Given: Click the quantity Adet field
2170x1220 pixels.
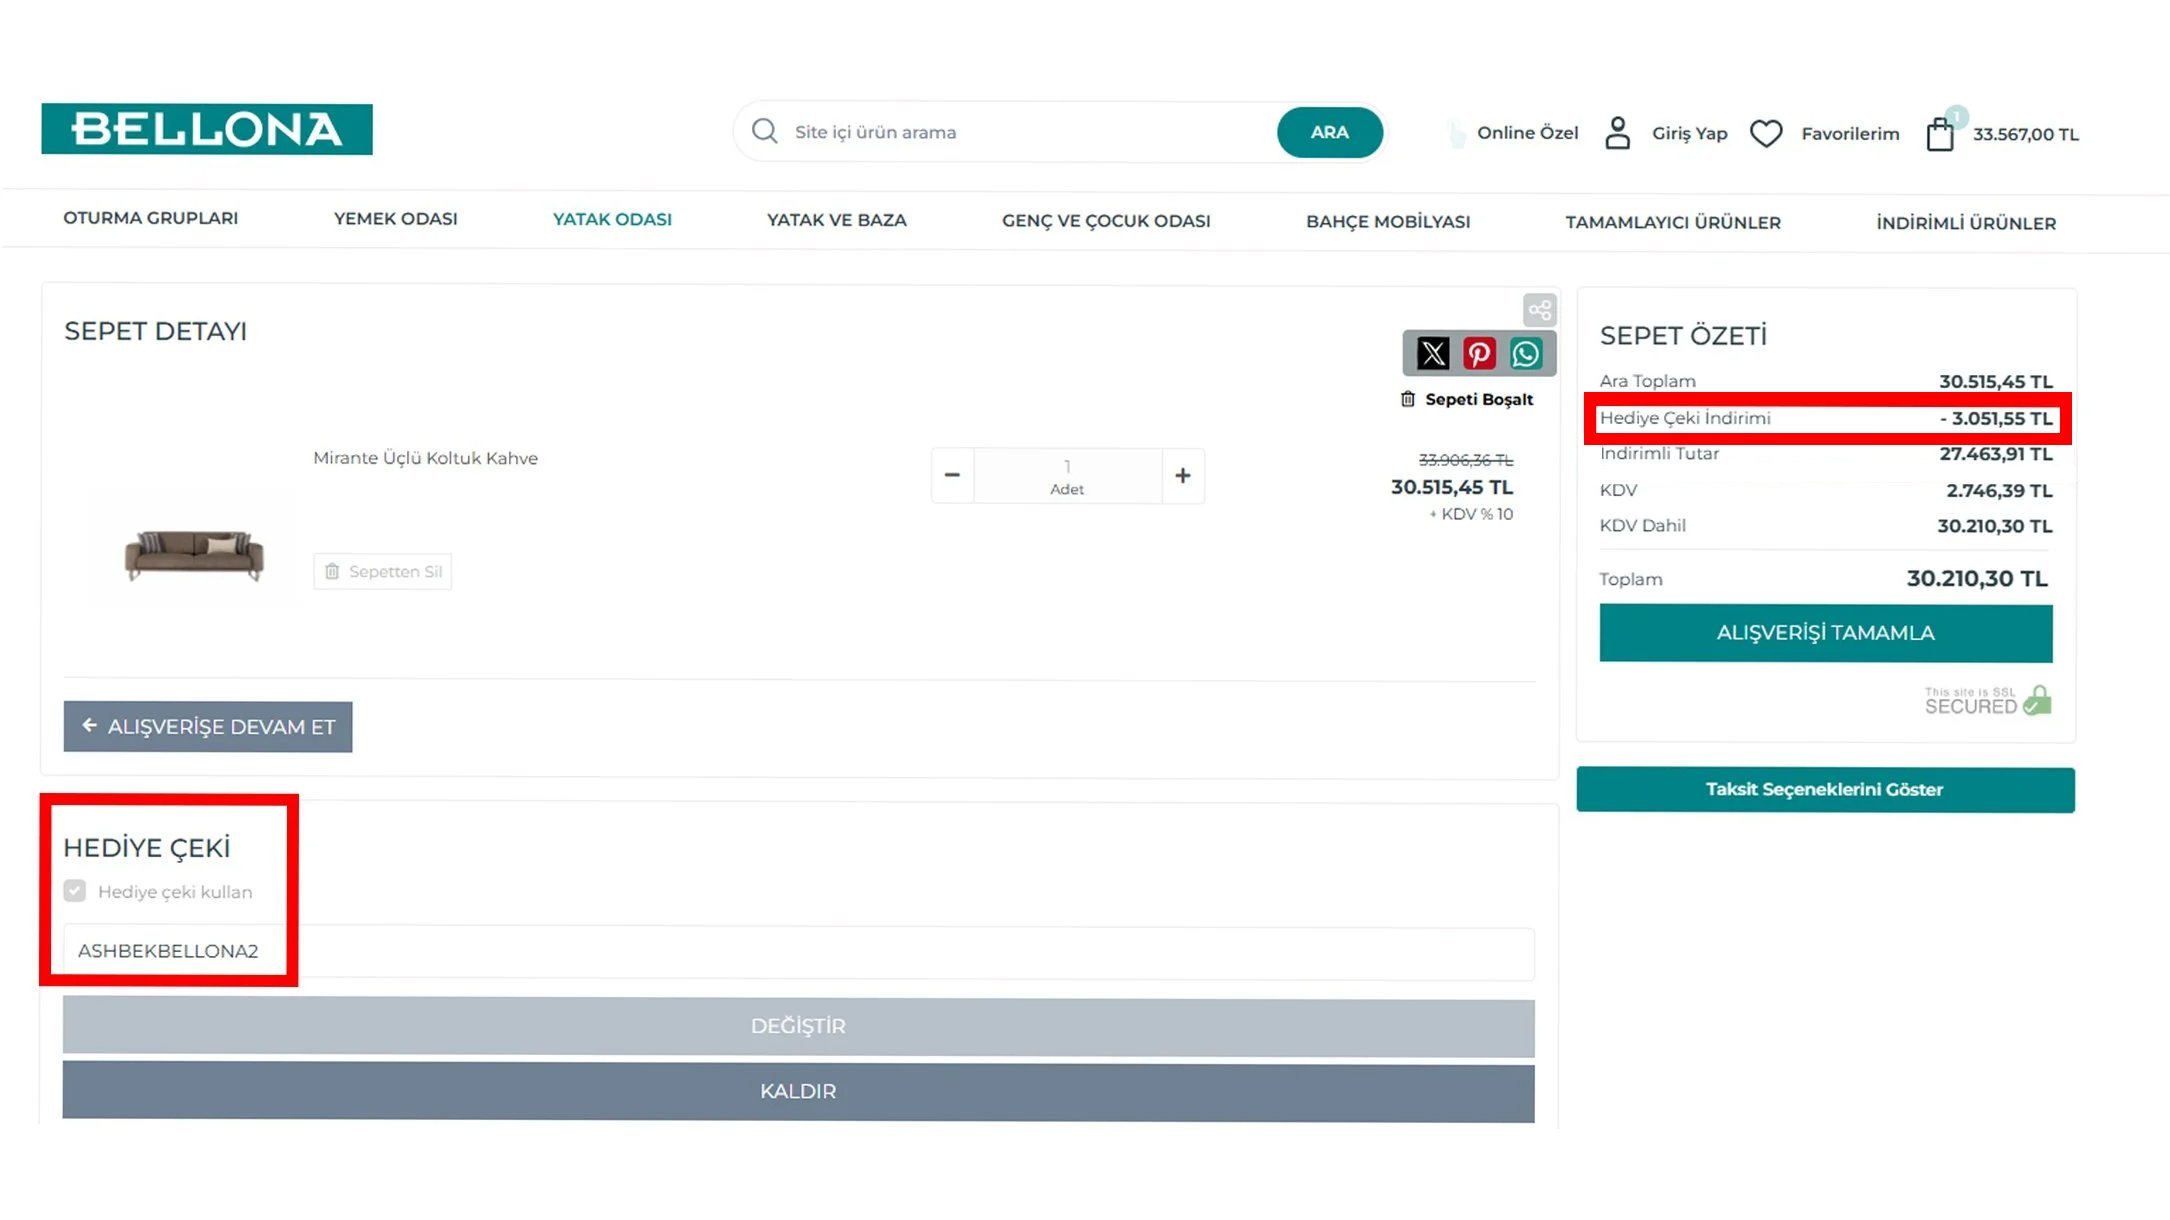Looking at the screenshot, I should pos(1067,476).
